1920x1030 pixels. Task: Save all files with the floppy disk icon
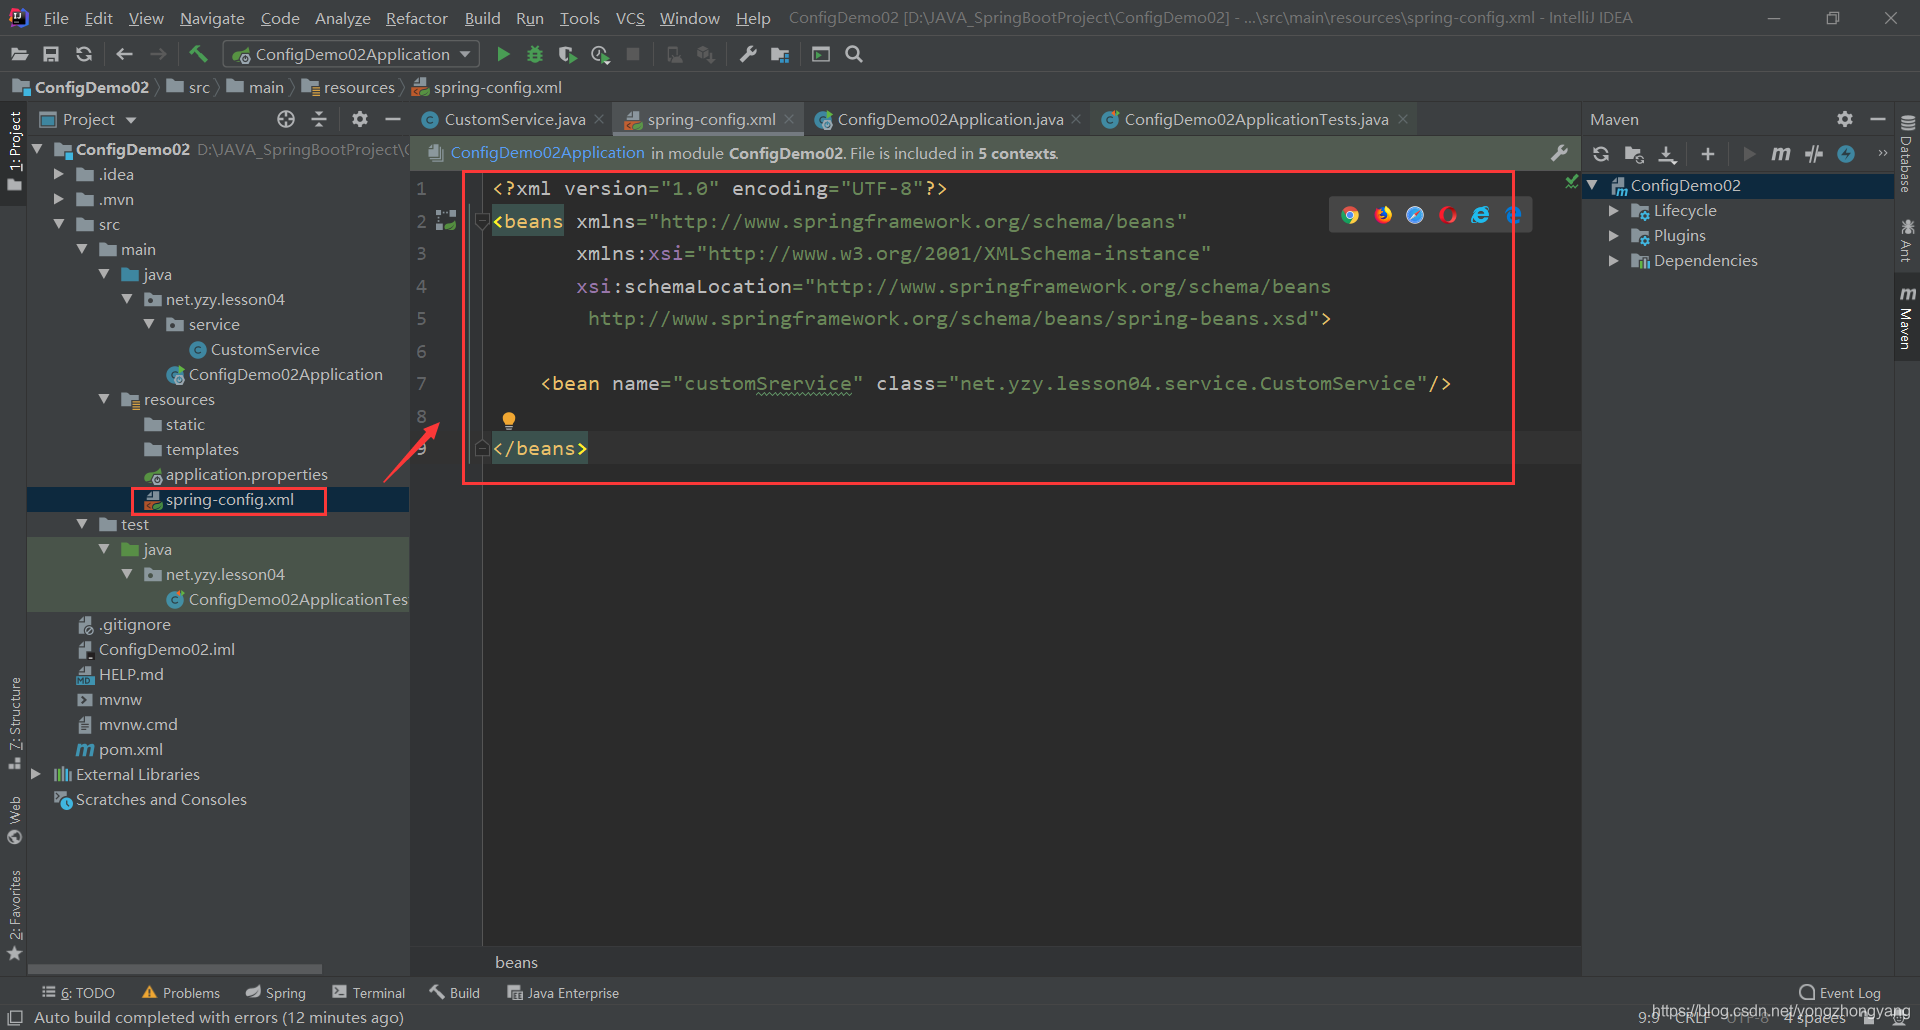click(51, 54)
